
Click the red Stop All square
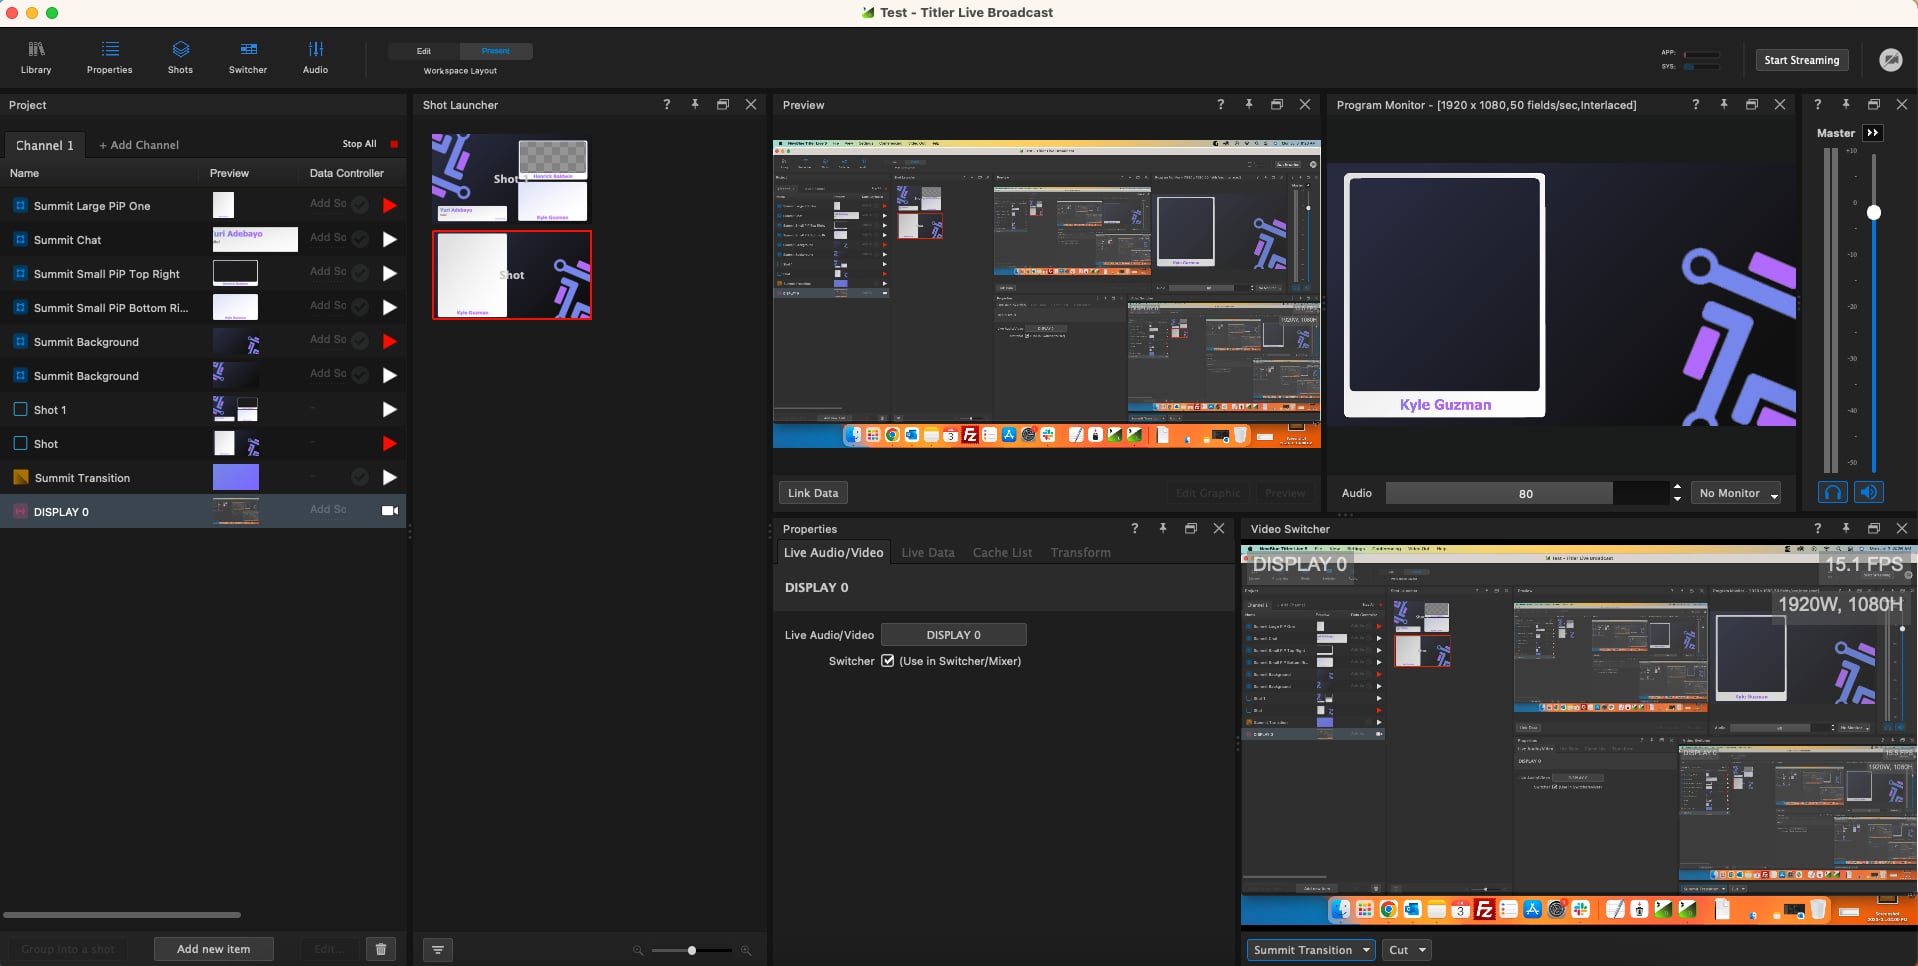[x=394, y=144]
